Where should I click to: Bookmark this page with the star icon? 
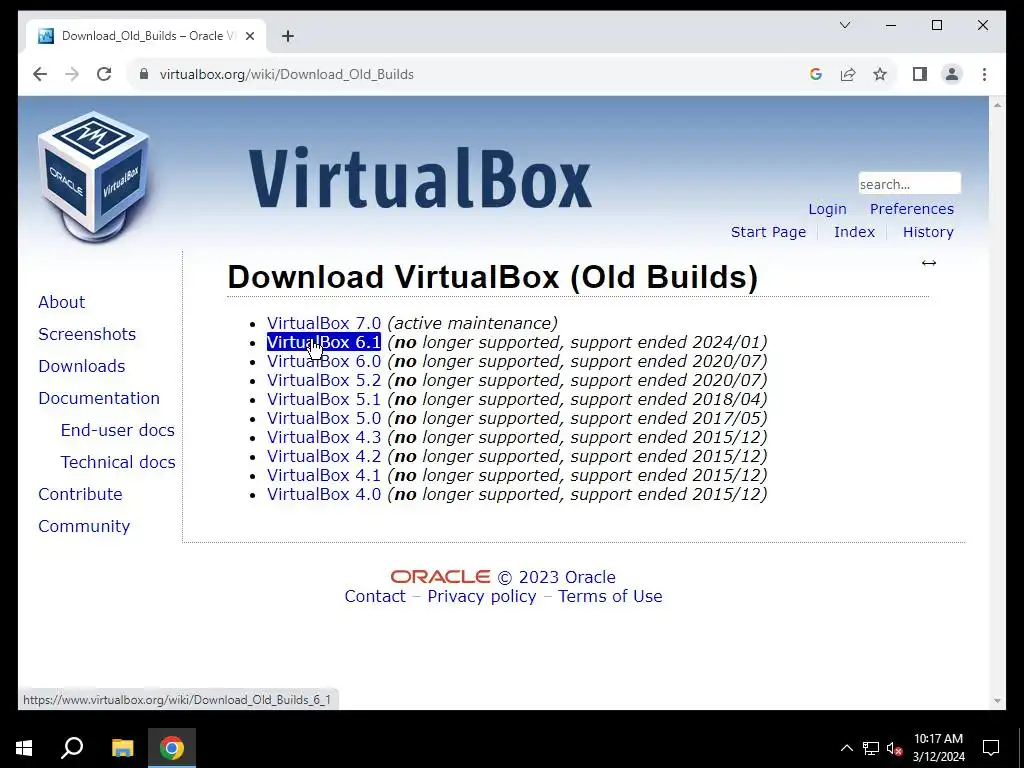[880, 74]
